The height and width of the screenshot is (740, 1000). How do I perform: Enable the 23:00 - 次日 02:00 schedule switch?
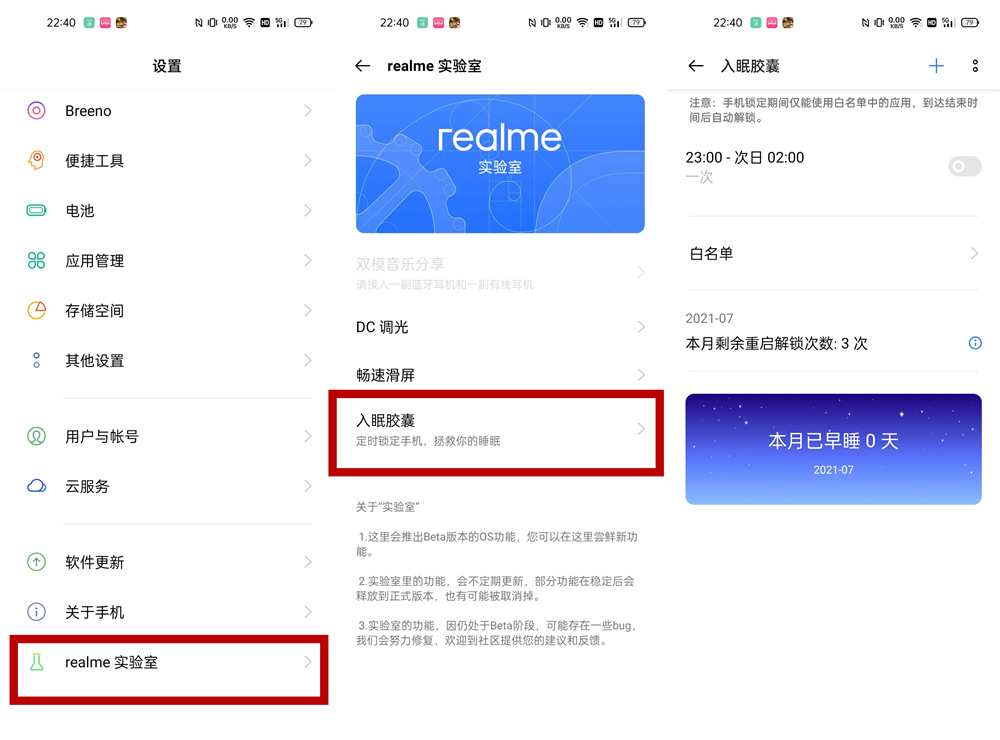tap(964, 167)
